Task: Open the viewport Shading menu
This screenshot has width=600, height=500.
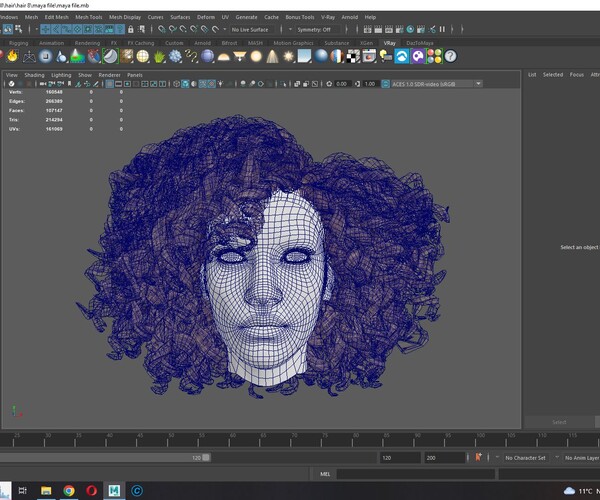Action: pos(34,75)
